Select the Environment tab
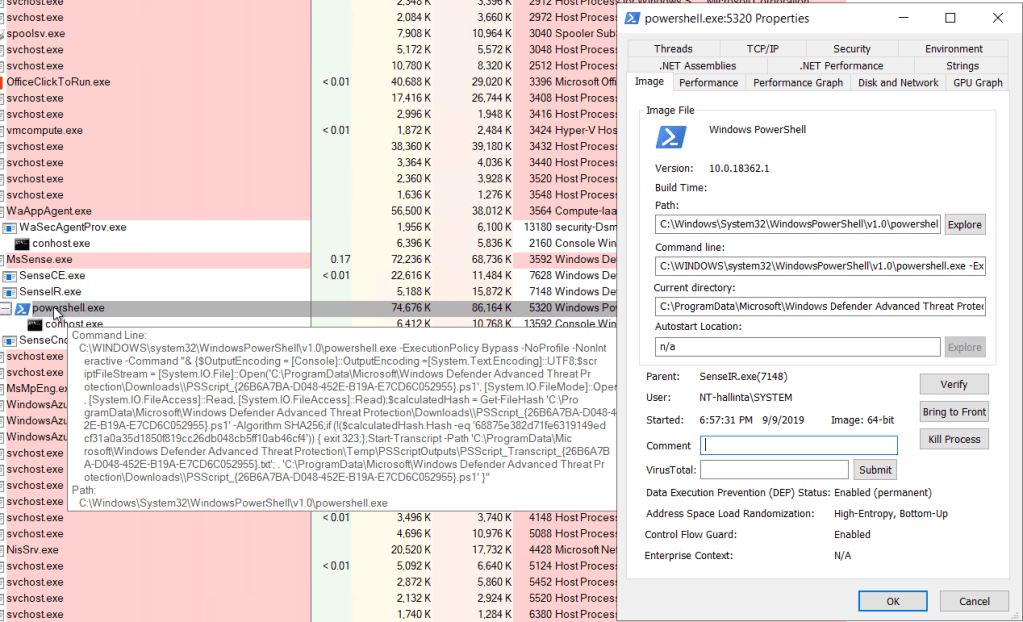The height and width of the screenshot is (622, 1023). (953, 49)
